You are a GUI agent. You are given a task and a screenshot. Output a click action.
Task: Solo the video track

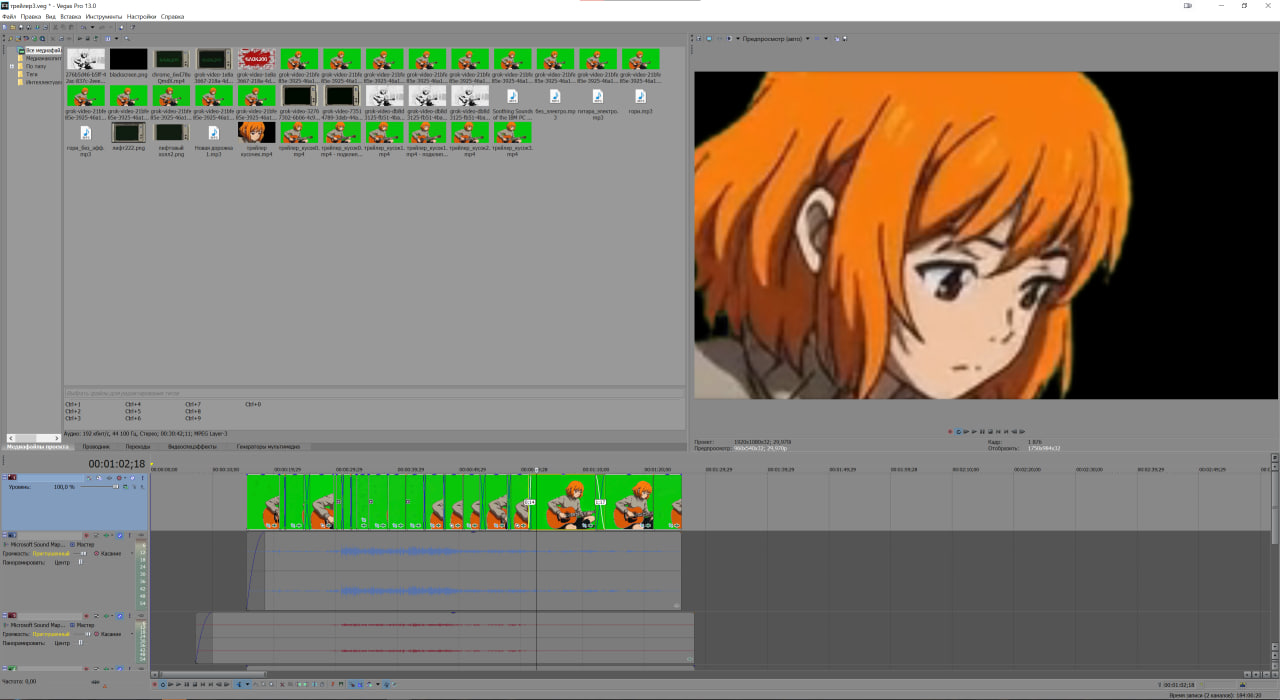point(142,478)
